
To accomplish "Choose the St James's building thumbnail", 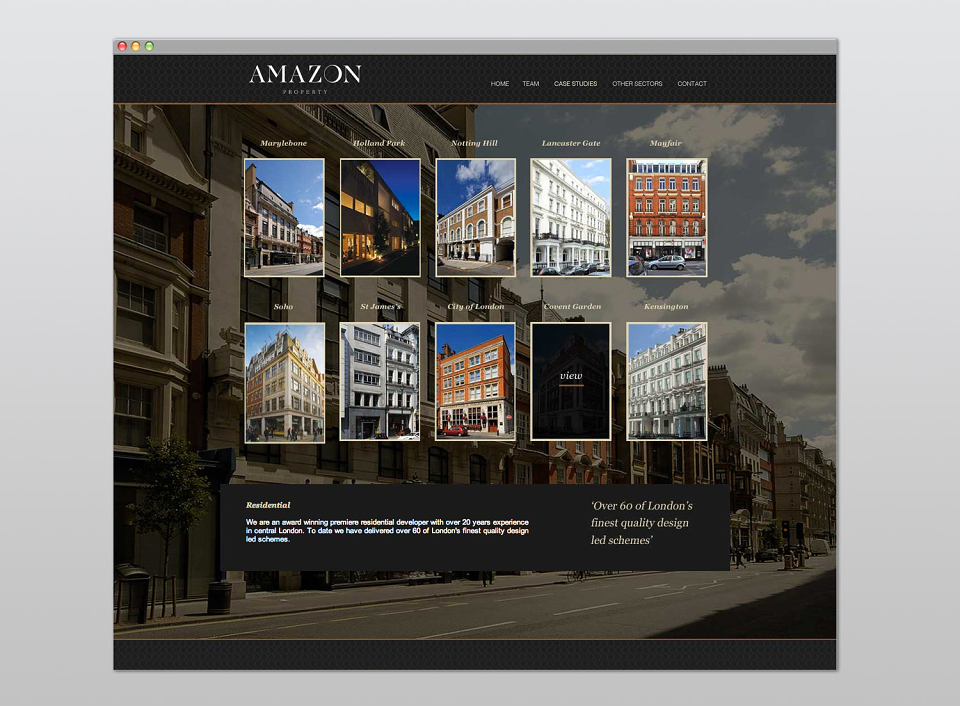I will click(x=380, y=381).
